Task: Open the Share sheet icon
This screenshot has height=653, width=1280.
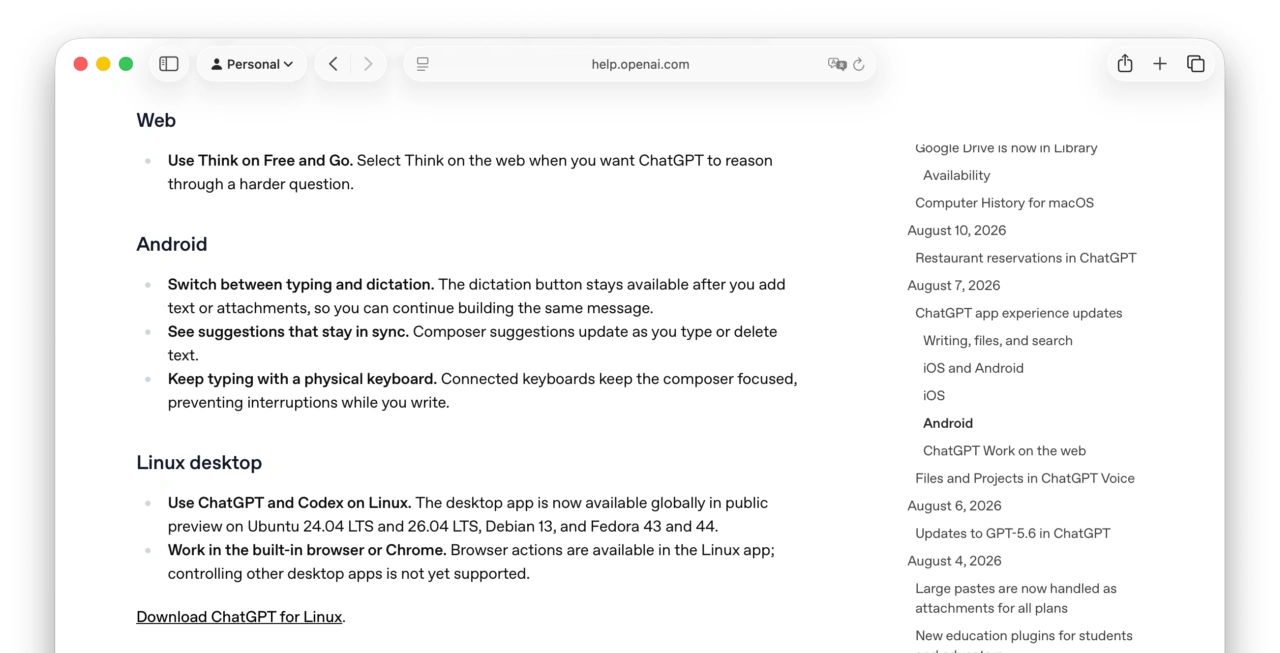Action: (1125, 64)
